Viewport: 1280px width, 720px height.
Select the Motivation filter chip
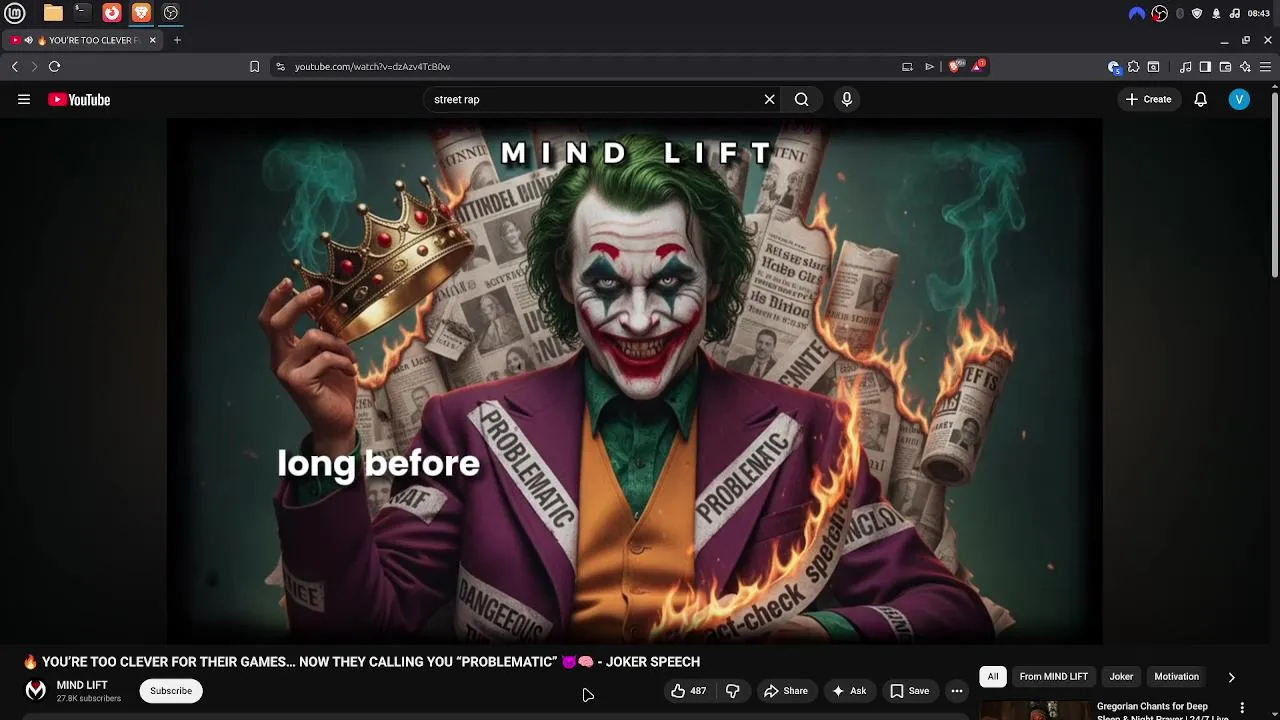point(1176,677)
